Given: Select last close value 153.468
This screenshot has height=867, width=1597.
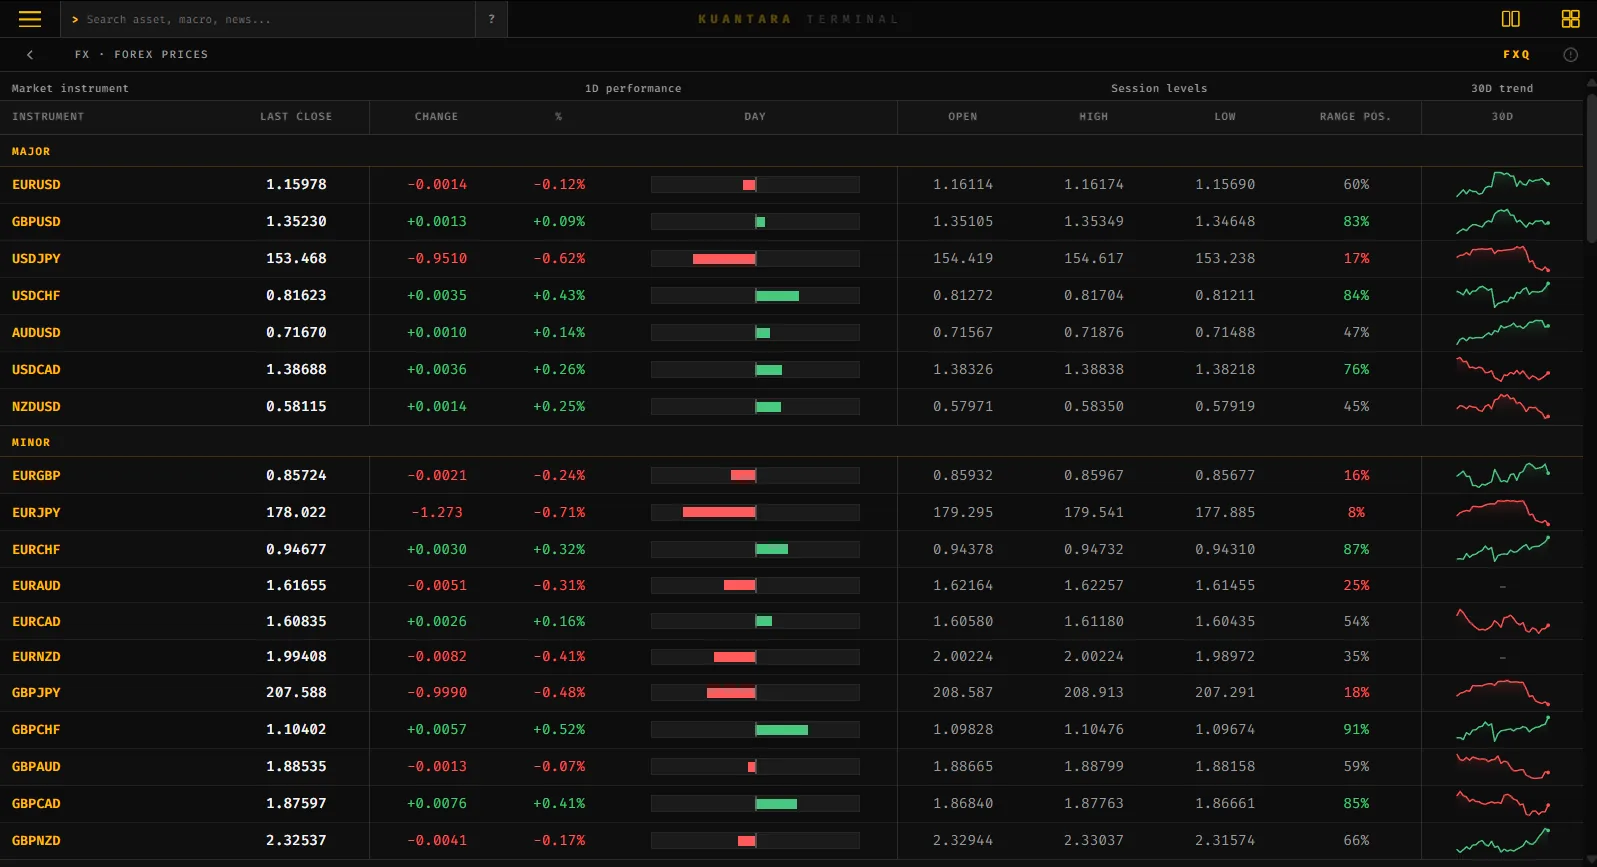Looking at the screenshot, I should pyautogui.click(x=296, y=259).
